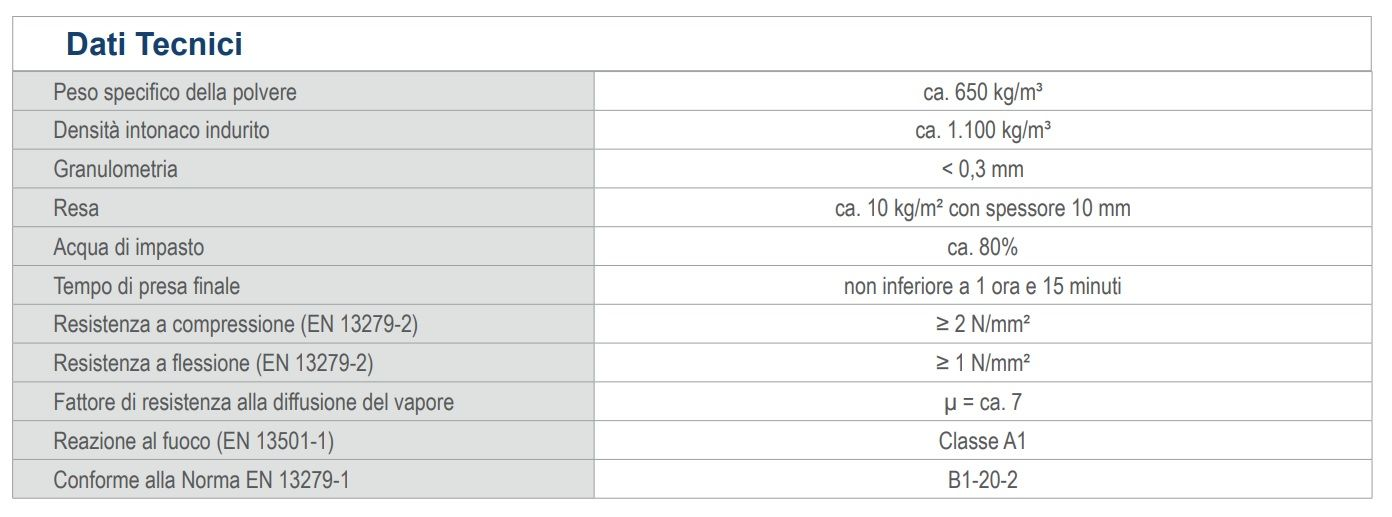The height and width of the screenshot is (517, 1392).
Task: Click "non inferiore a 1 ora e 15 minuti"
Action: coord(983,286)
